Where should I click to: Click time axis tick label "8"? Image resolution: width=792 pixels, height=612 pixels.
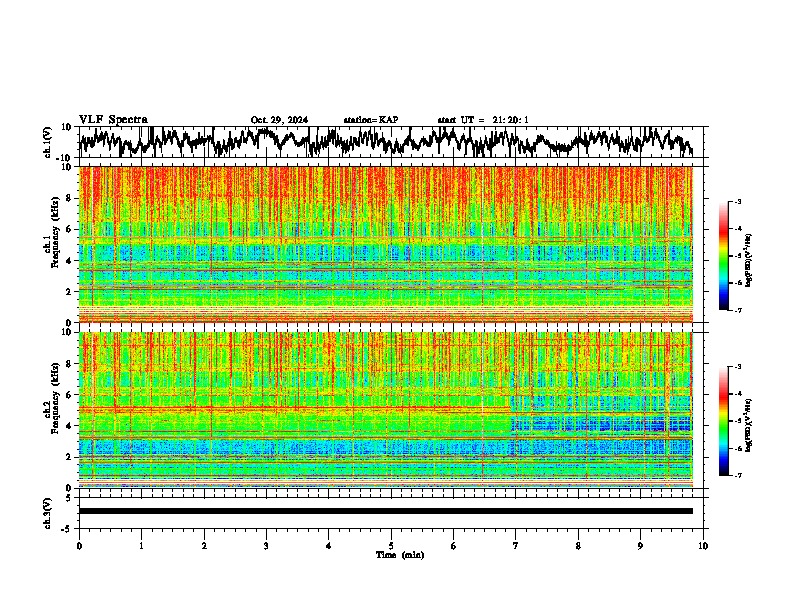578,546
